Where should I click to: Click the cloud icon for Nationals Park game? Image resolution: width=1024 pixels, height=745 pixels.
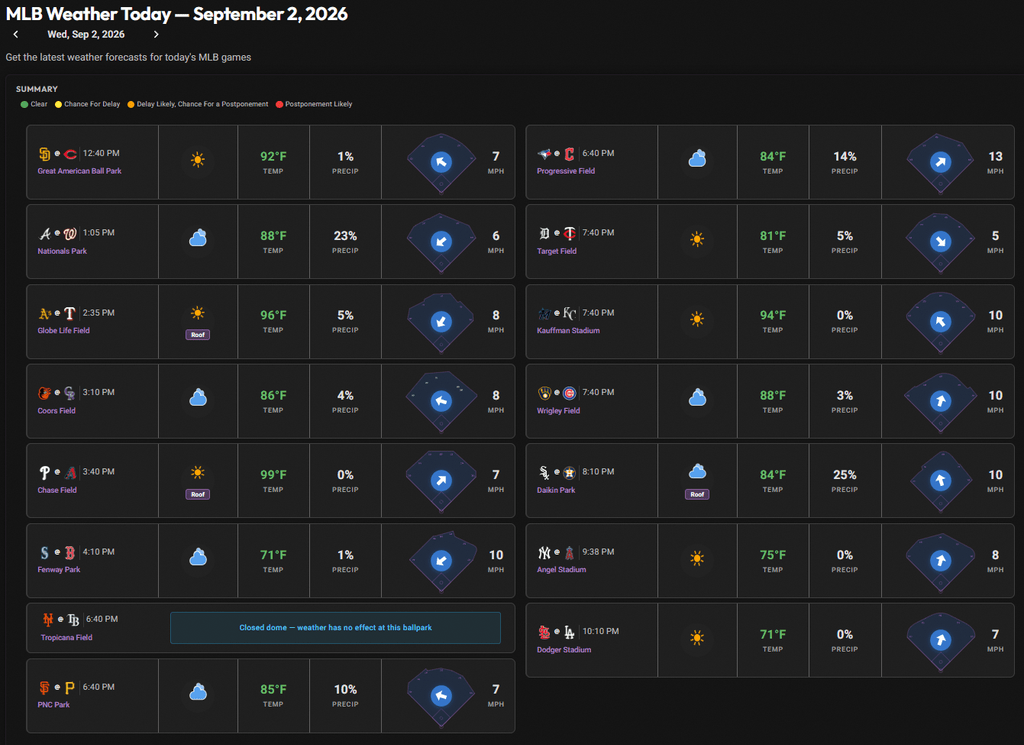coord(198,238)
